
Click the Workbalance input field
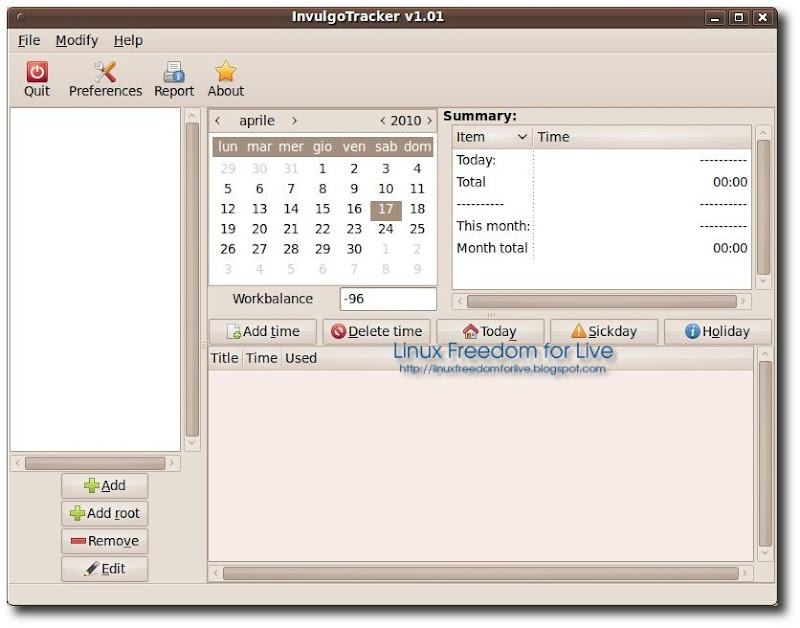pos(388,299)
